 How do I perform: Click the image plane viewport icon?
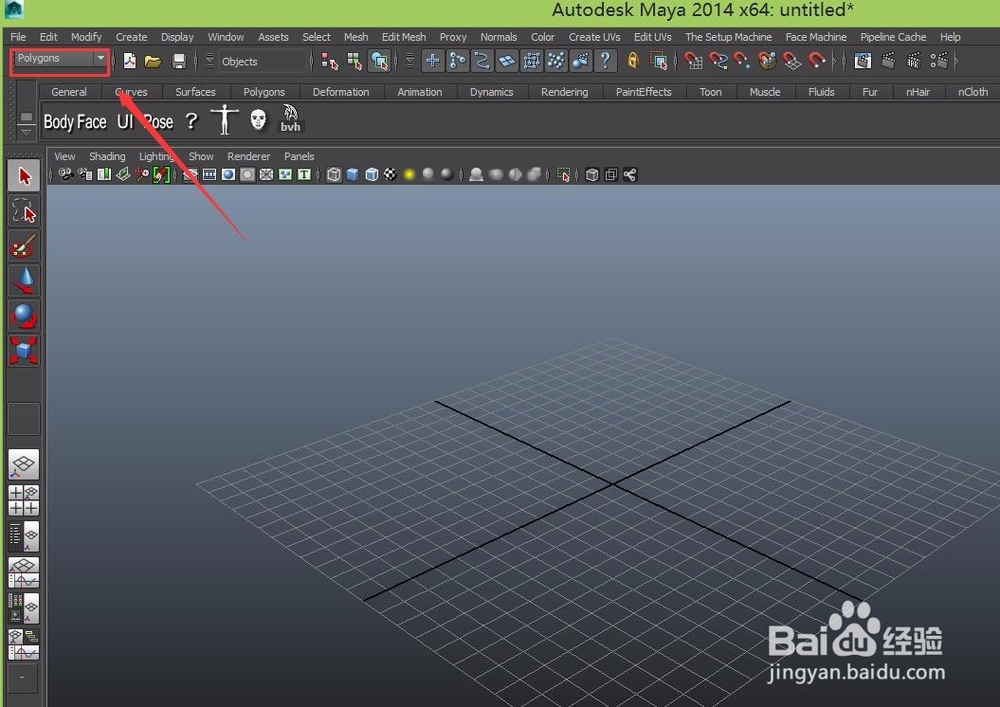(x=123, y=175)
